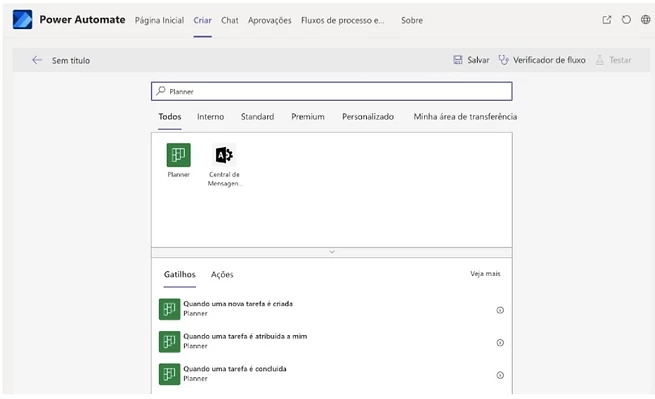Click the magnifier icon in search box
The image size is (655, 399).
coord(161,91)
